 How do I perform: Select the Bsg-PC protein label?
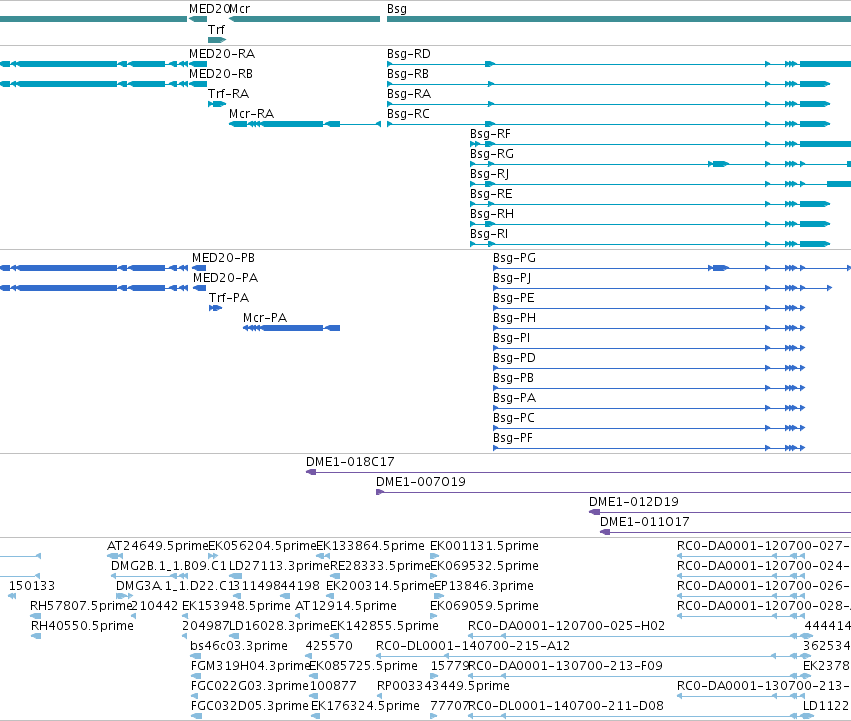tap(513, 419)
